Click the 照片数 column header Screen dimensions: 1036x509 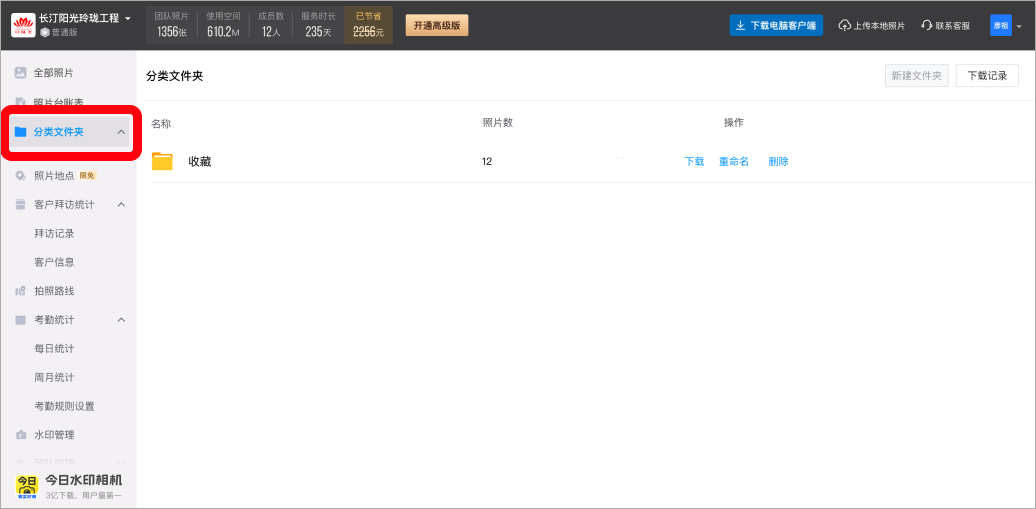498,122
